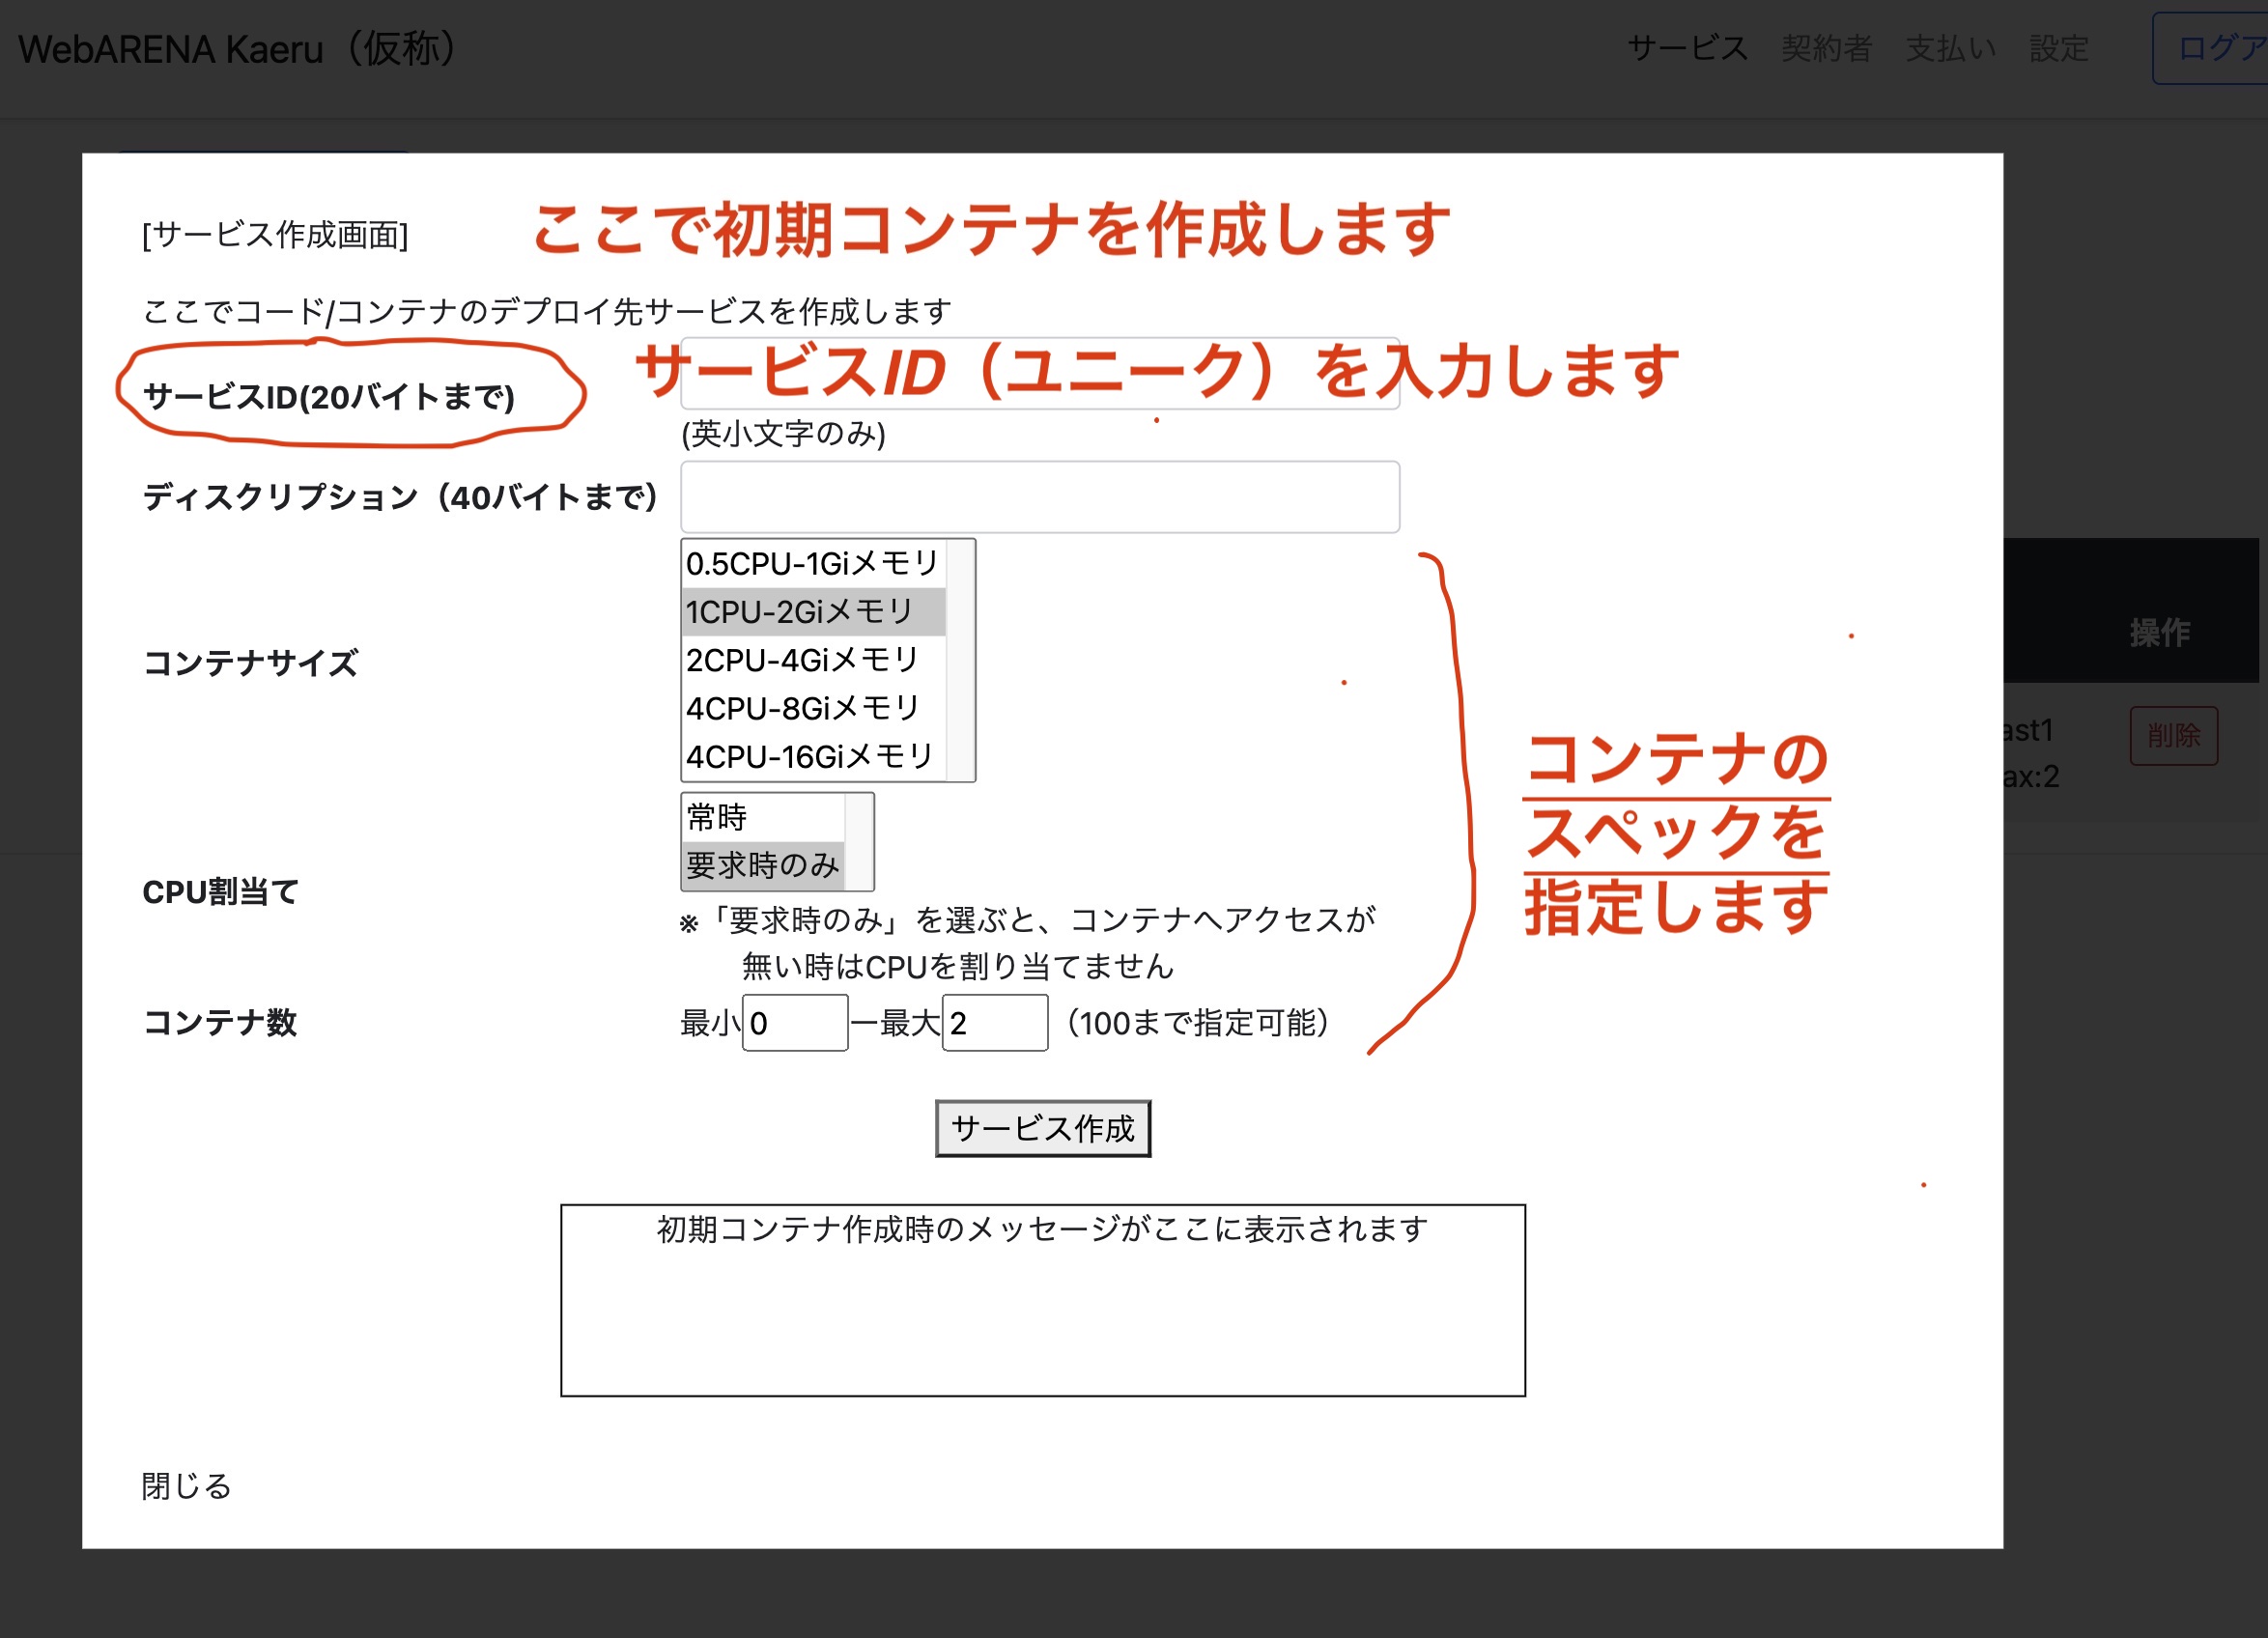Focus the 最大 container count field
The height and width of the screenshot is (1638, 2268).
995,1023
